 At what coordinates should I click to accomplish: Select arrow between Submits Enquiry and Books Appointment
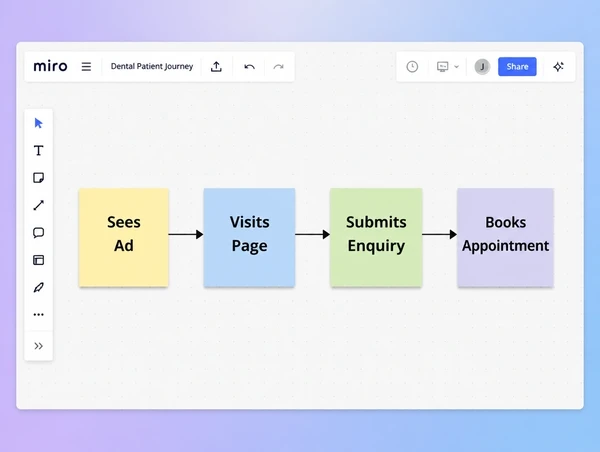click(x=440, y=234)
